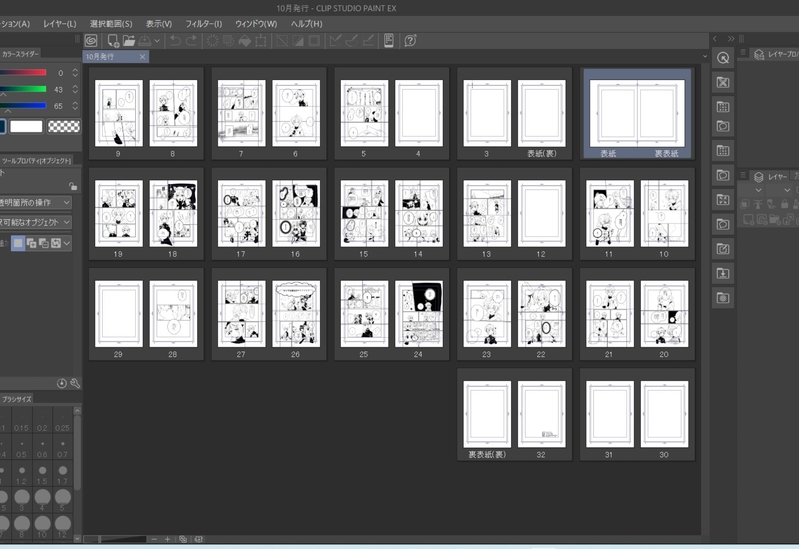
Task: Zoom out with minus button at bottom
Action: click(154, 539)
